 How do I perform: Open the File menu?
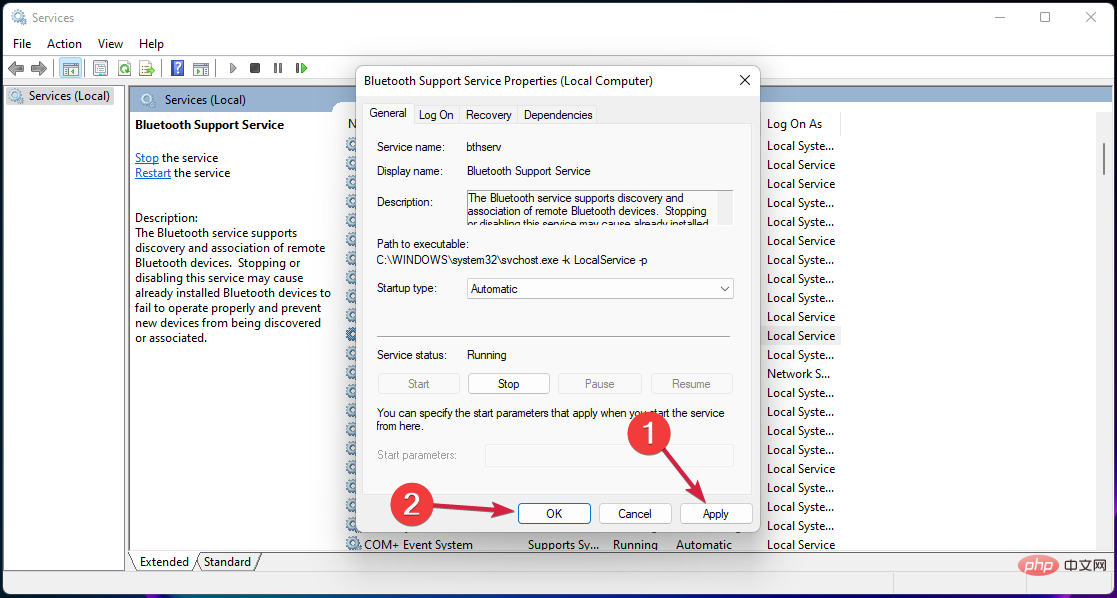click(22, 43)
